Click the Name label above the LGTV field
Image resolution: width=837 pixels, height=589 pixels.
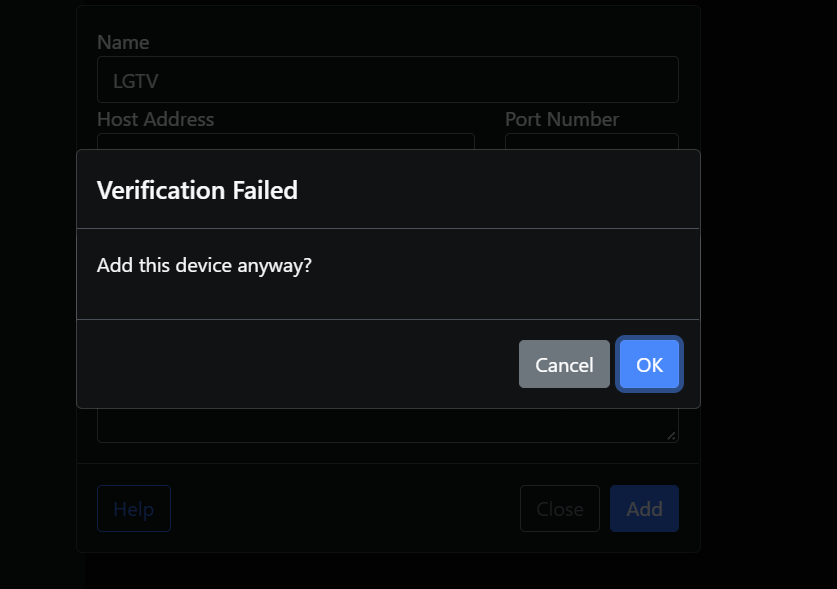[122, 42]
